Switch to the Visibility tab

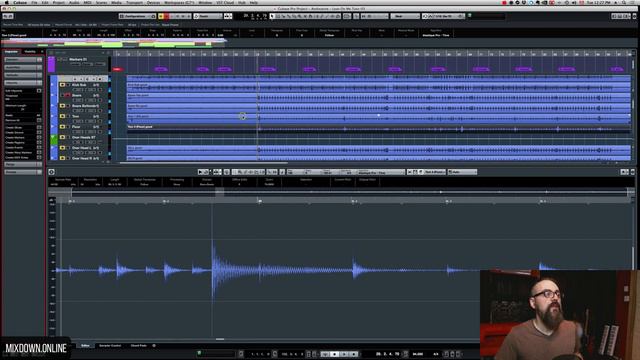point(30,51)
